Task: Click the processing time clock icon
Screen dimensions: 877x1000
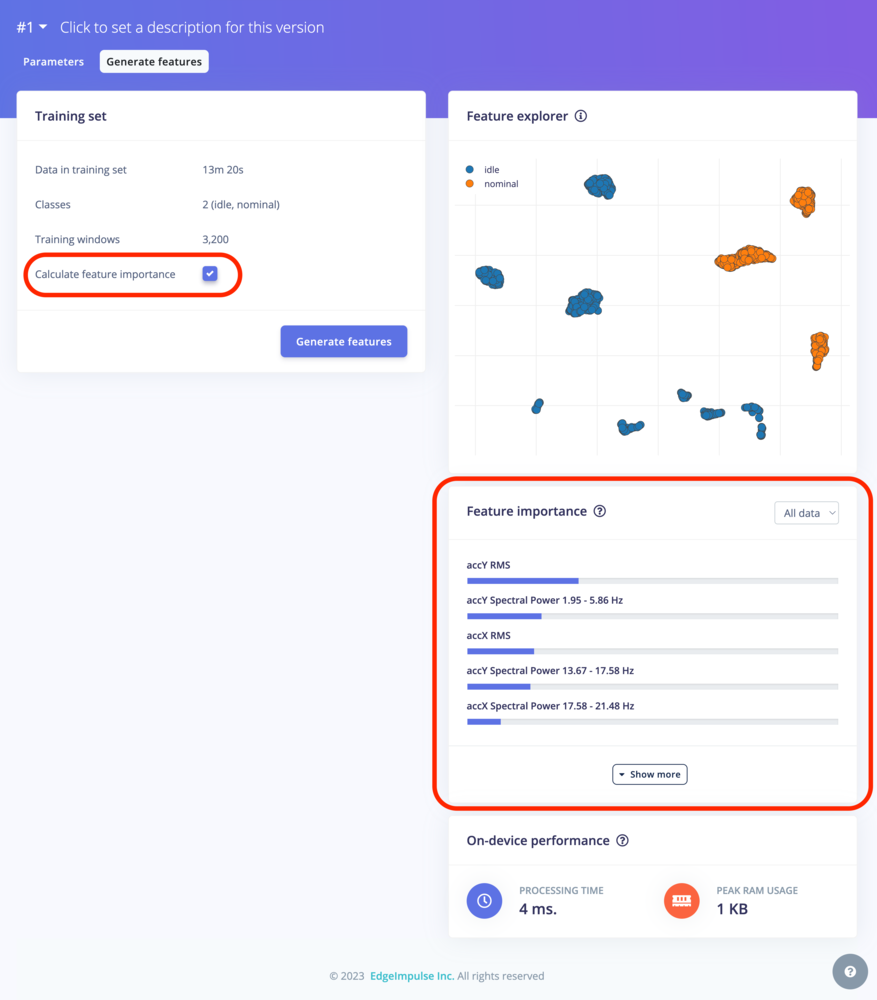Action: coord(484,901)
